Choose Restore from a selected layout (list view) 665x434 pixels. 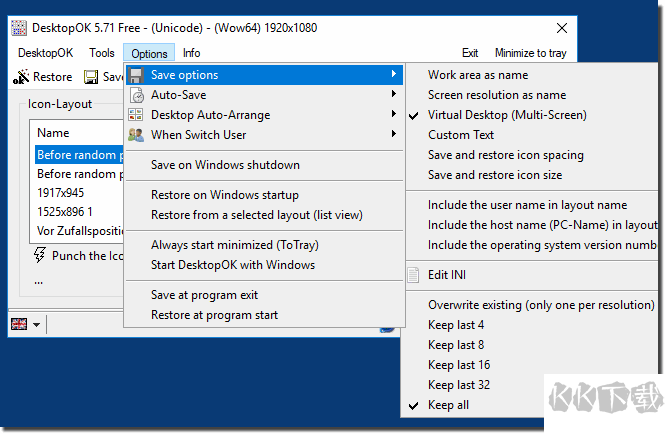click(265, 215)
